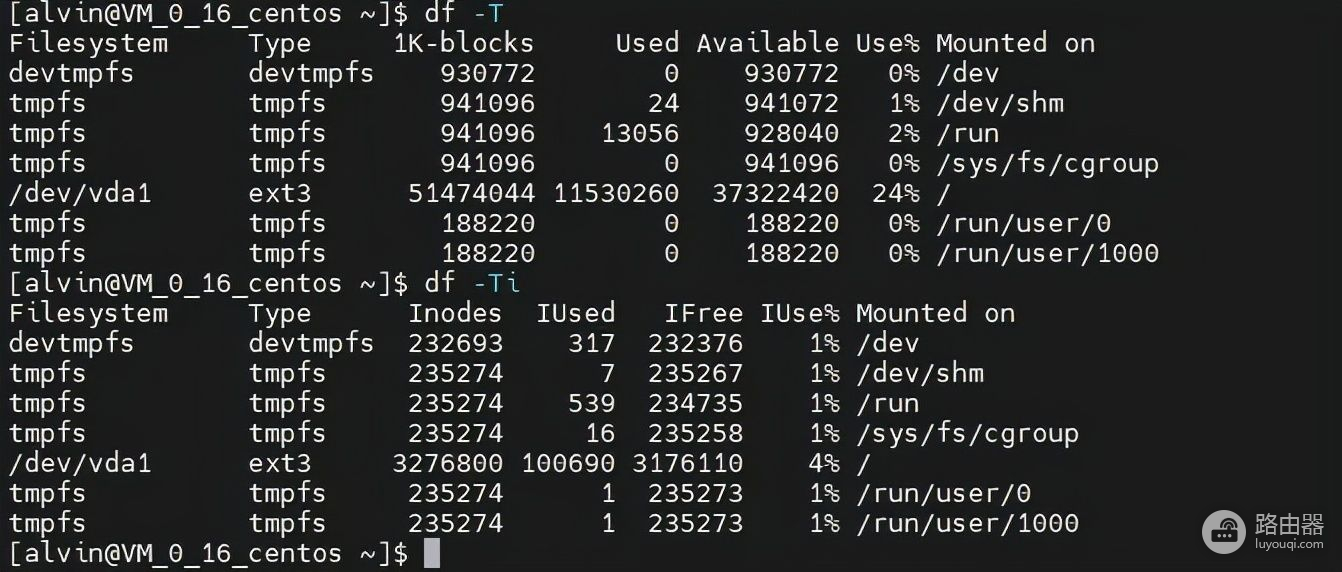
Task: Click the '1K-blocks' column header
Action: click(463, 43)
